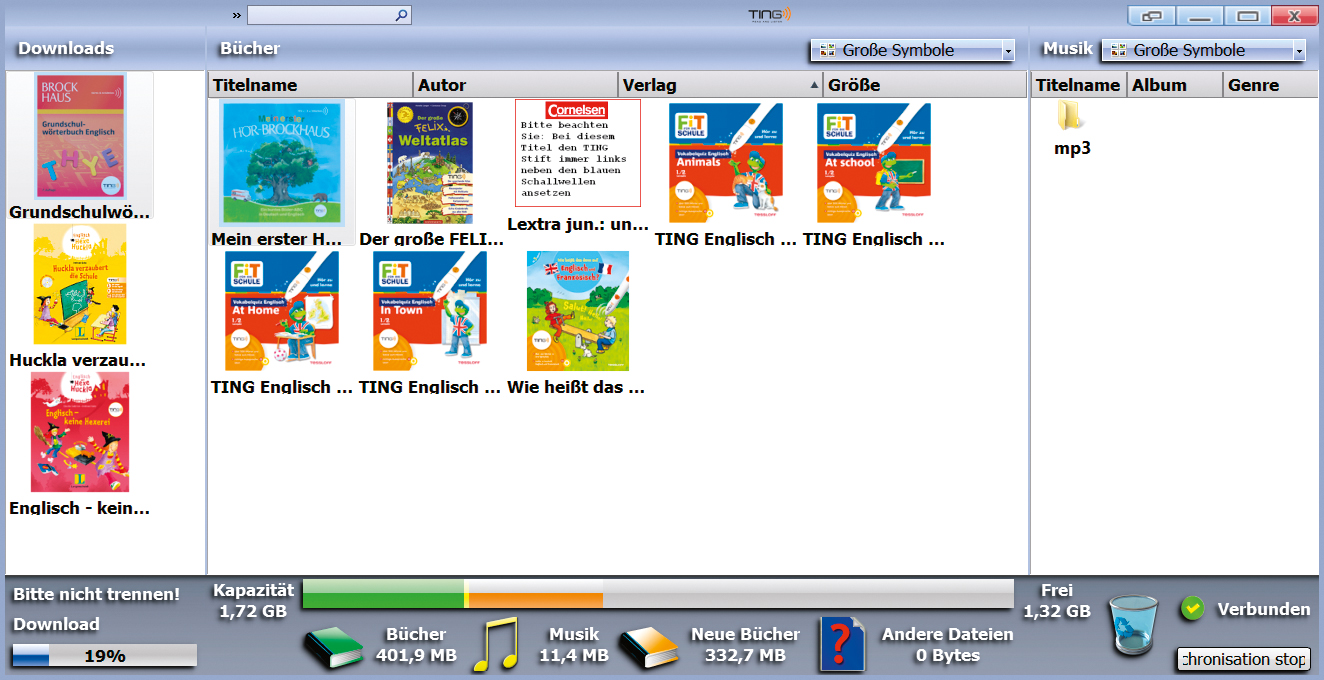Click the recycle bin trash icon
Screen dimensions: 1324x680
point(1134,625)
